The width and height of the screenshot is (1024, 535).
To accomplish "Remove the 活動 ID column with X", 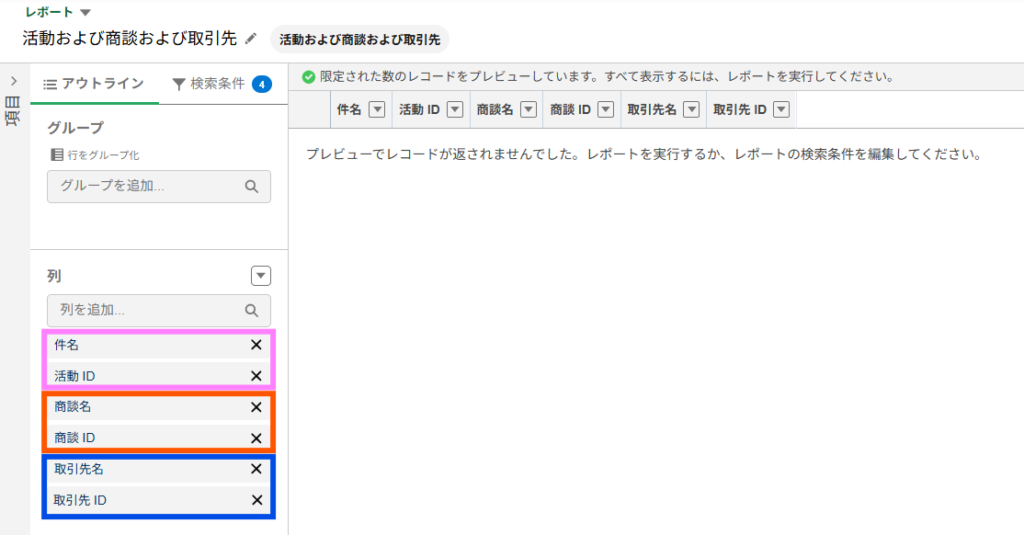I will tap(256, 376).
